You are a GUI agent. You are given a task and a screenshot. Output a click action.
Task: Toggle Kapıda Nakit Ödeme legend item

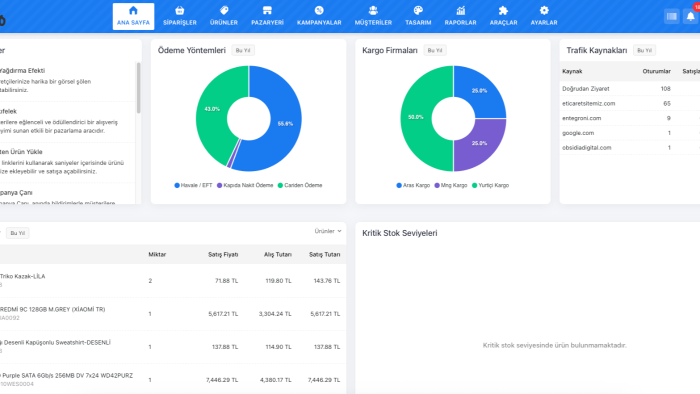(x=245, y=185)
